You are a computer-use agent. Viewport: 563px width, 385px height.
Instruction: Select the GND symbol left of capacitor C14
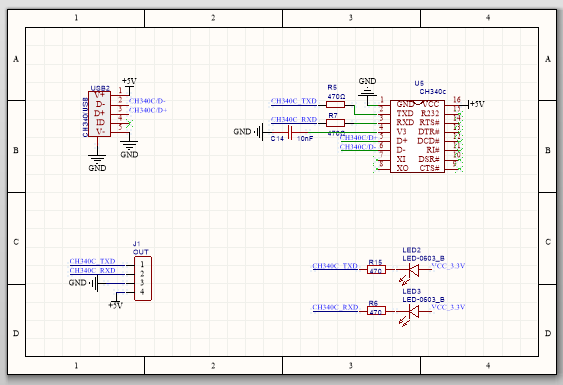point(248,132)
